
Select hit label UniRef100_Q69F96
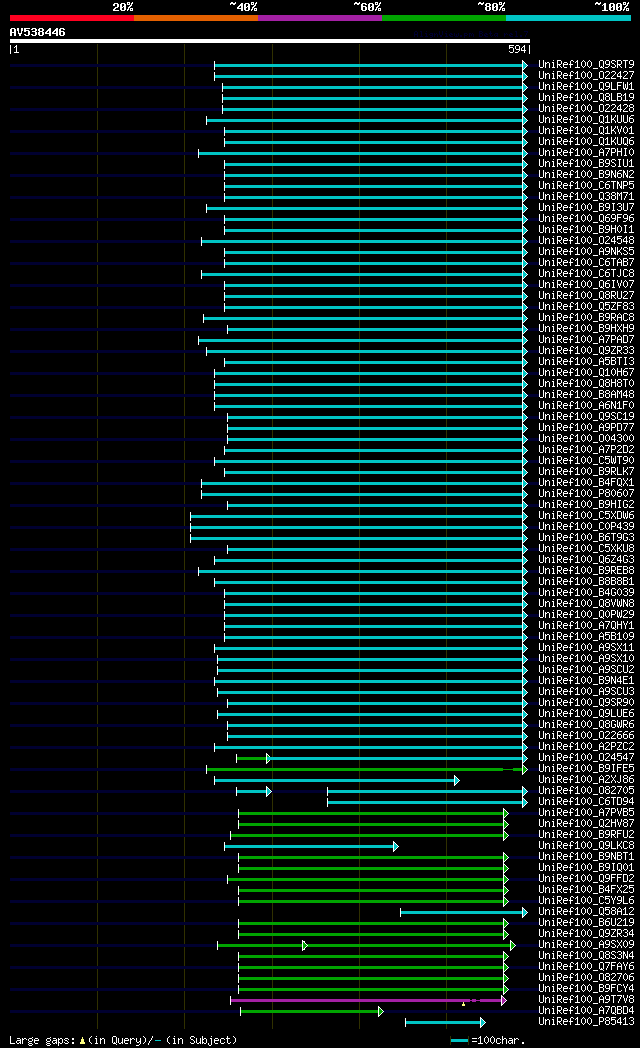coord(587,219)
